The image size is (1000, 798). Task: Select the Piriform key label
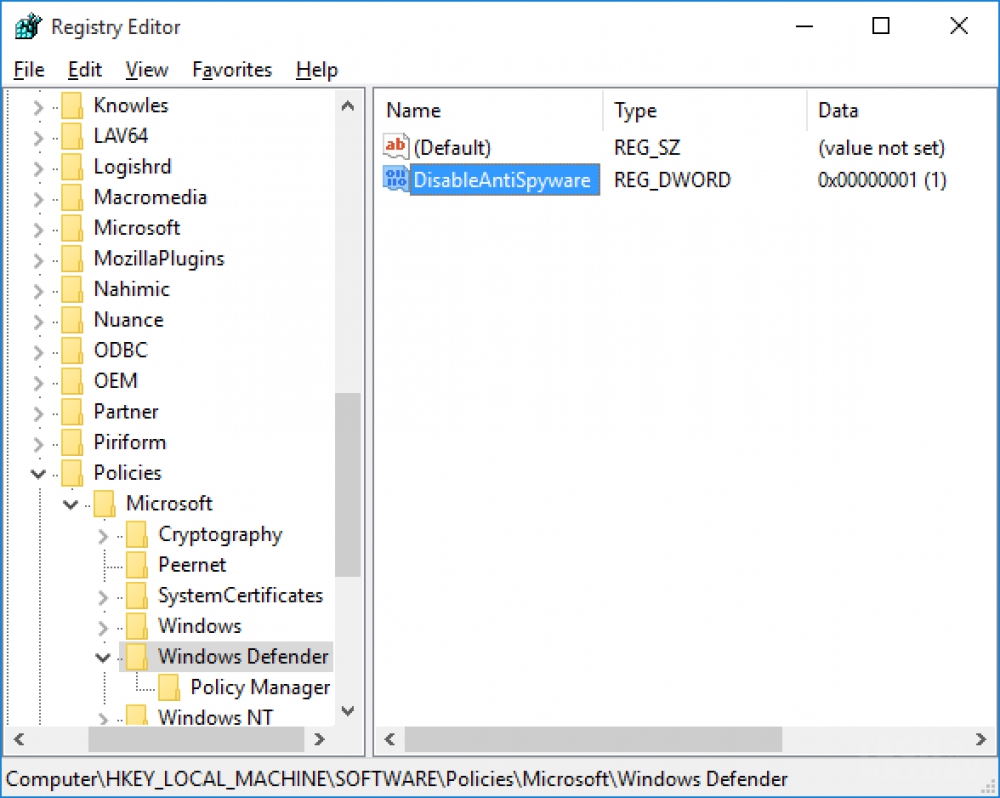(129, 442)
